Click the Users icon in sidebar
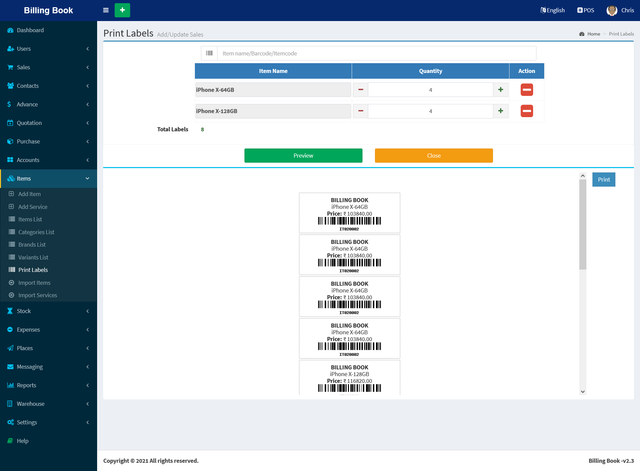Viewport: 640px width, 471px height. (x=10, y=49)
